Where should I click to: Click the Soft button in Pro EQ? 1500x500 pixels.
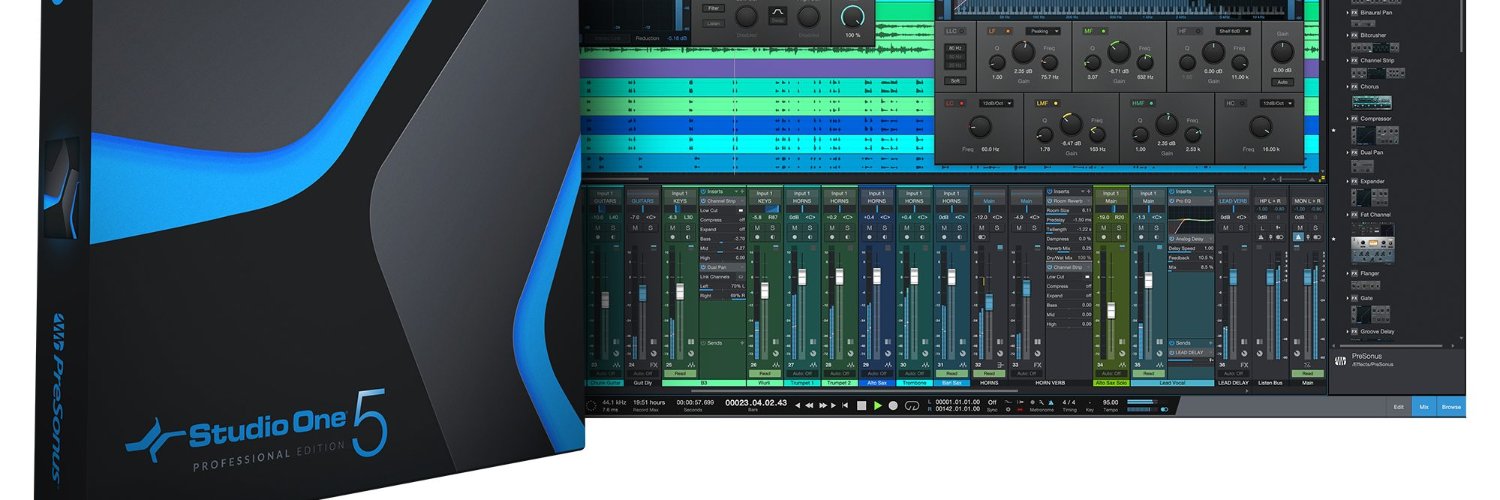point(955,80)
